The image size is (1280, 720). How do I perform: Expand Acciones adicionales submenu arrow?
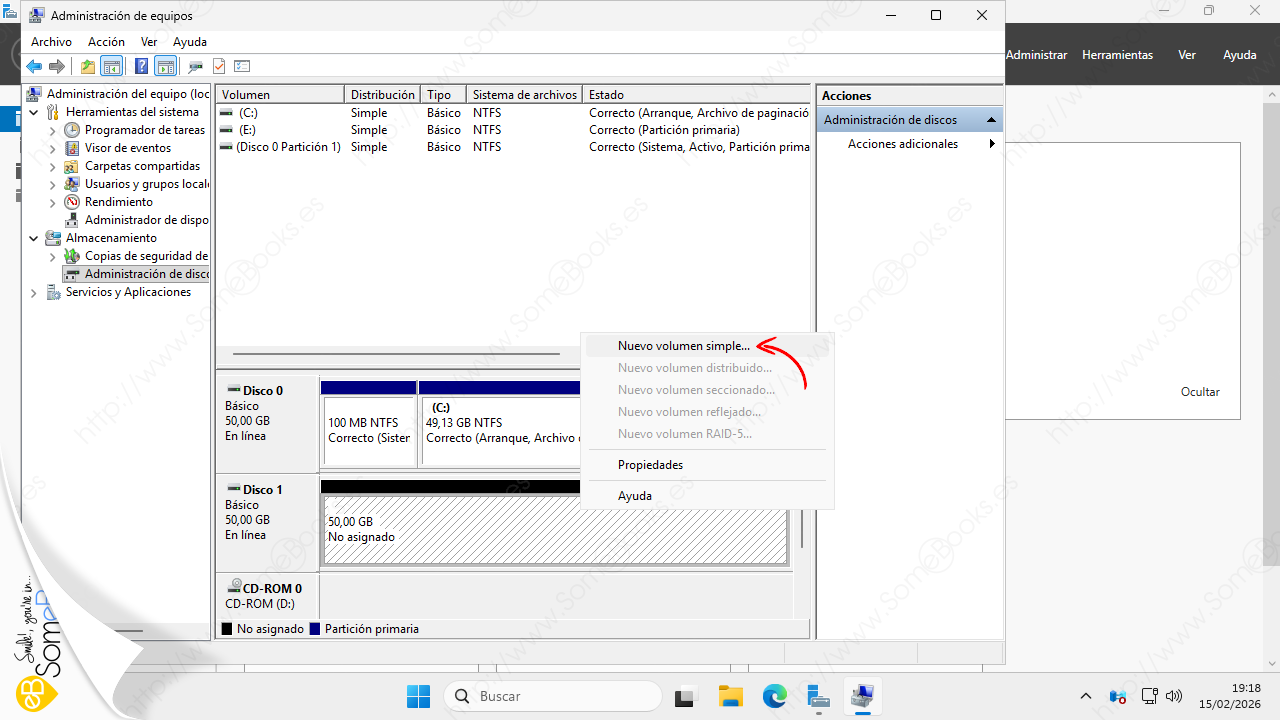992,144
